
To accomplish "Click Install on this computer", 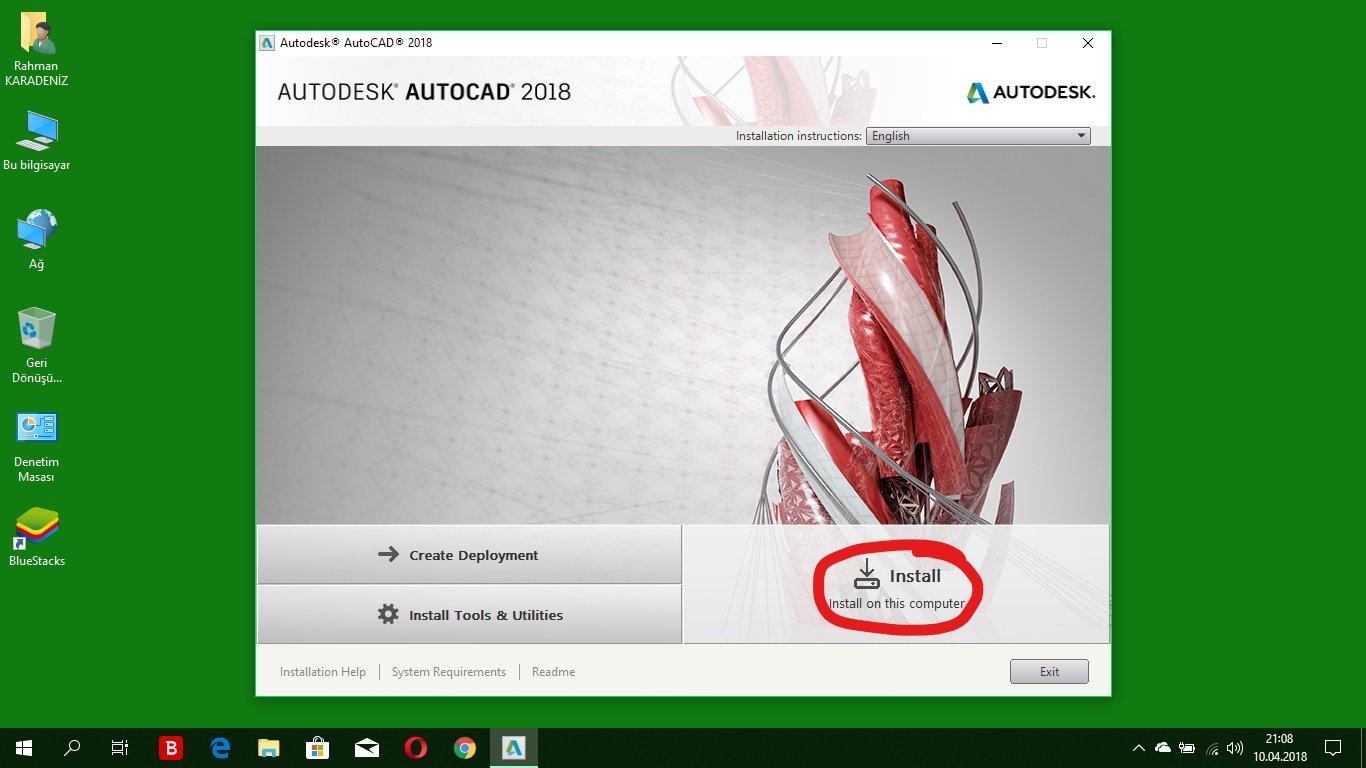I will pos(896,585).
